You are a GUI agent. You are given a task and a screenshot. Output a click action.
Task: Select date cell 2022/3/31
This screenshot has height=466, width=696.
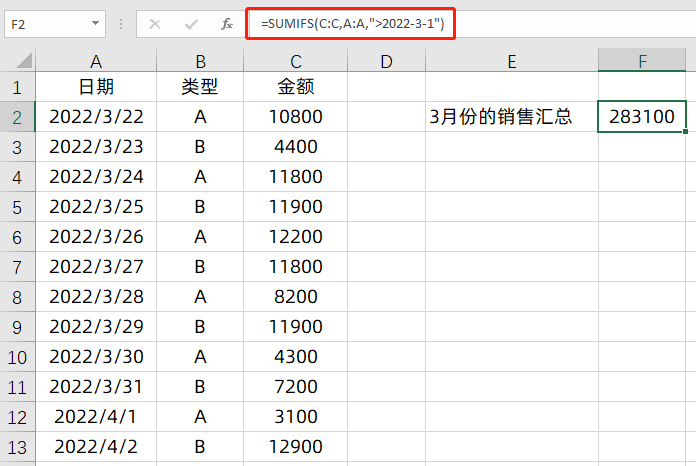point(96,387)
